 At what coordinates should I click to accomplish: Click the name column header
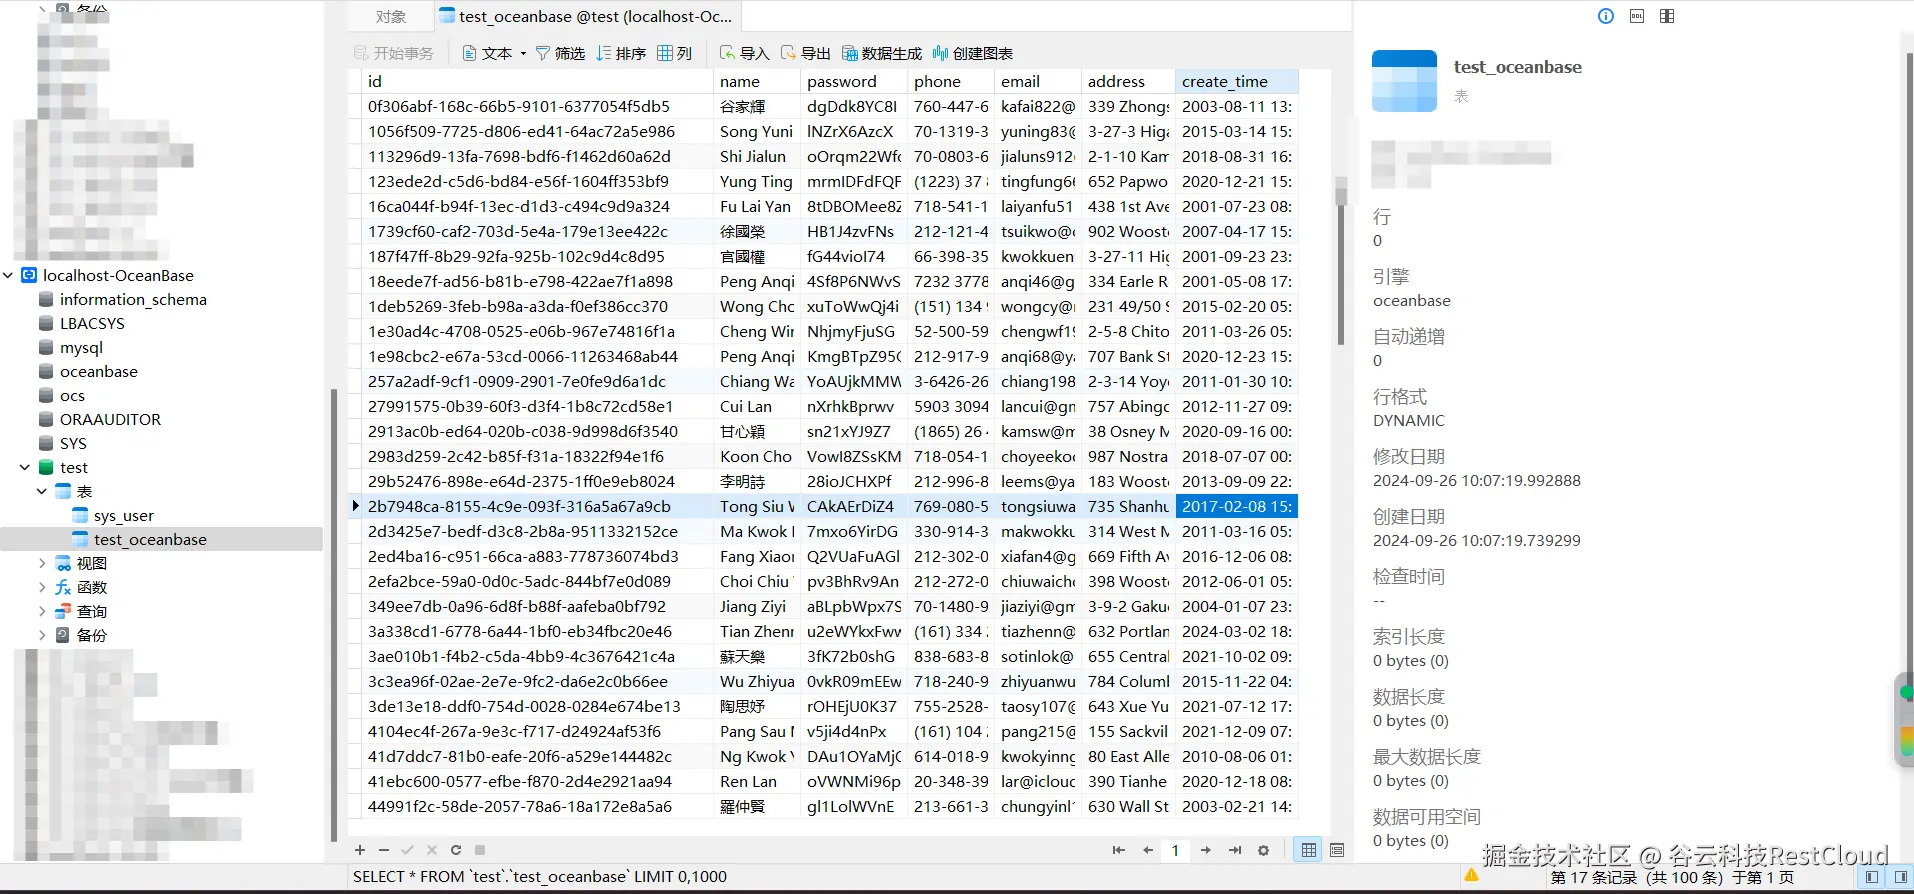pos(757,81)
